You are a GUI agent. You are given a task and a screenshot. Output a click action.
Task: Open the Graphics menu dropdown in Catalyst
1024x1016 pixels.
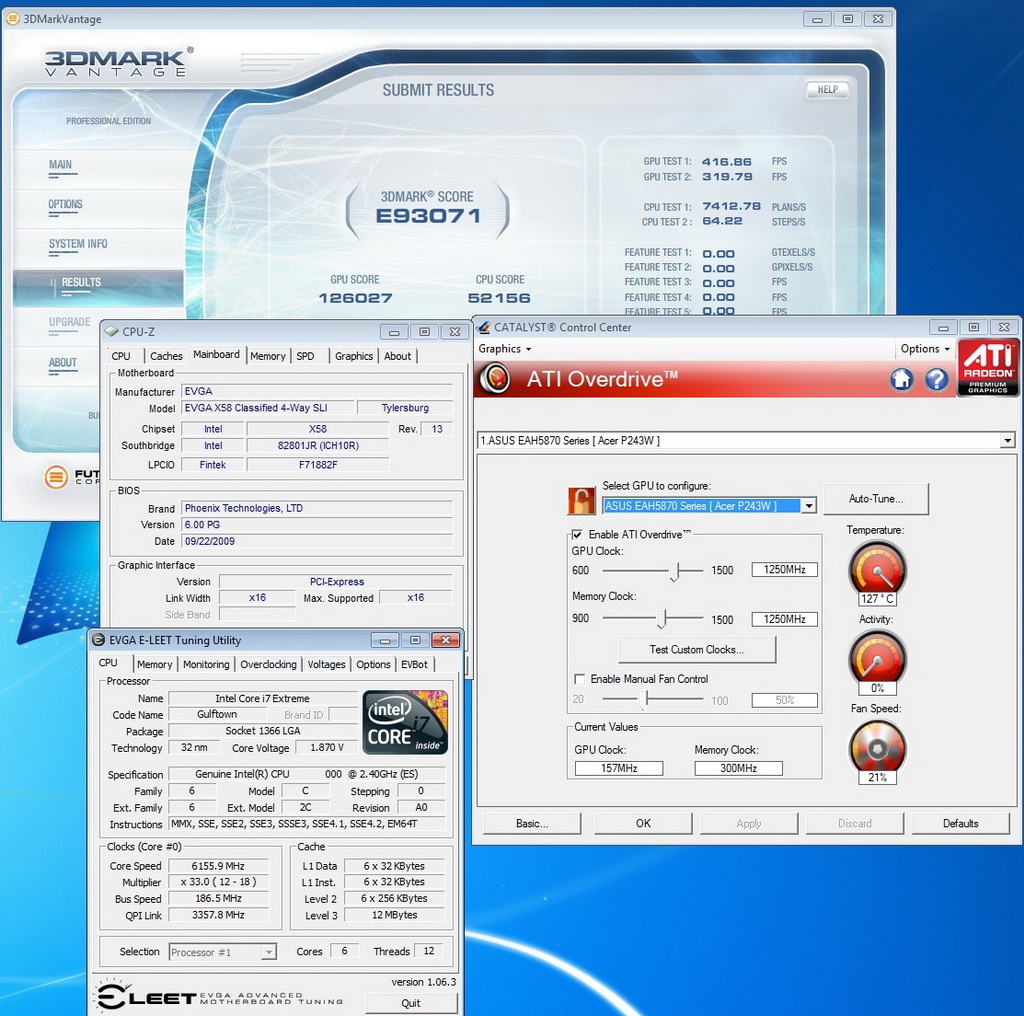[504, 349]
